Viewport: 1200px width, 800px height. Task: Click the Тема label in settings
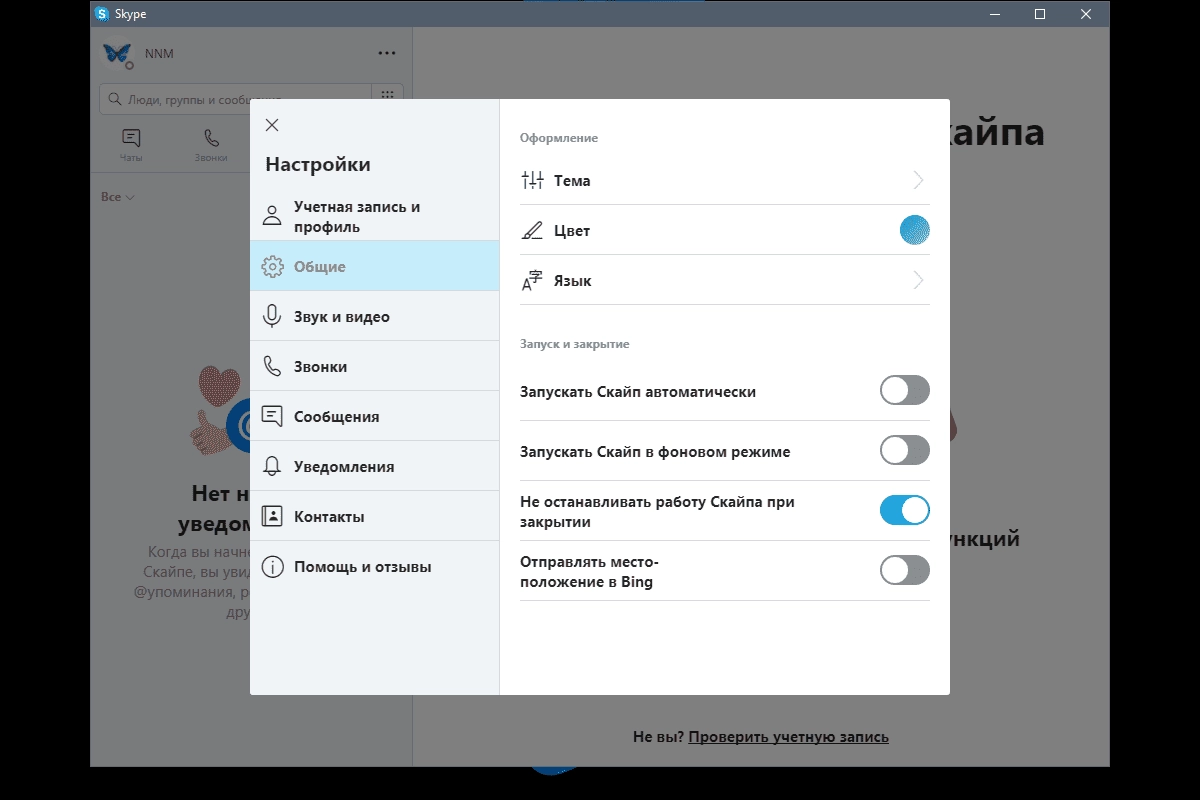click(572, 181)
